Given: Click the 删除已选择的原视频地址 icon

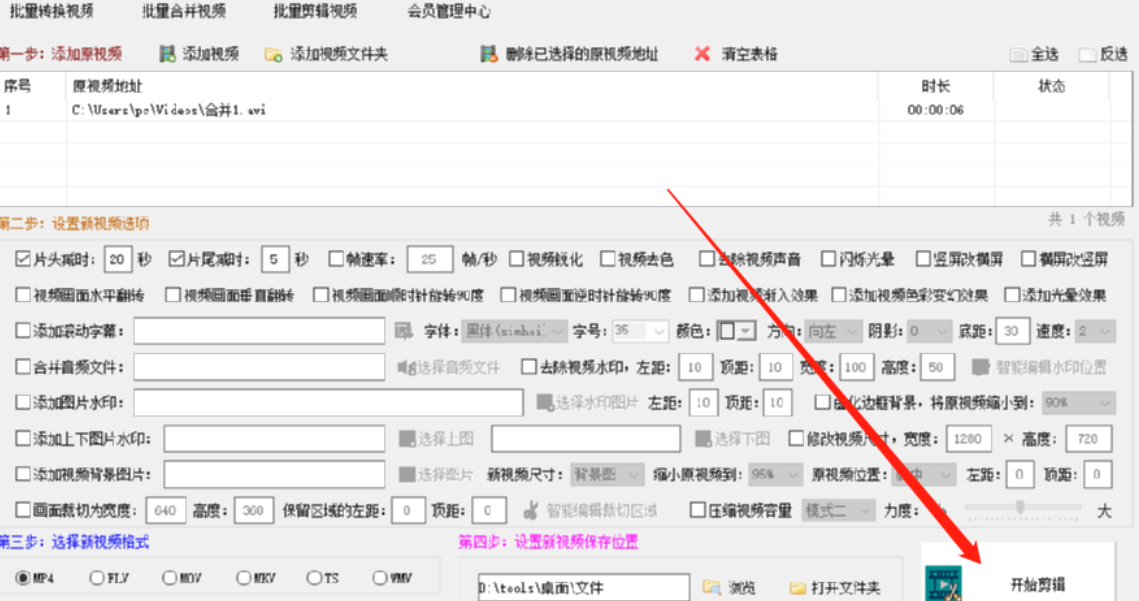Looking at the screenshot, I should pos(489,54).
